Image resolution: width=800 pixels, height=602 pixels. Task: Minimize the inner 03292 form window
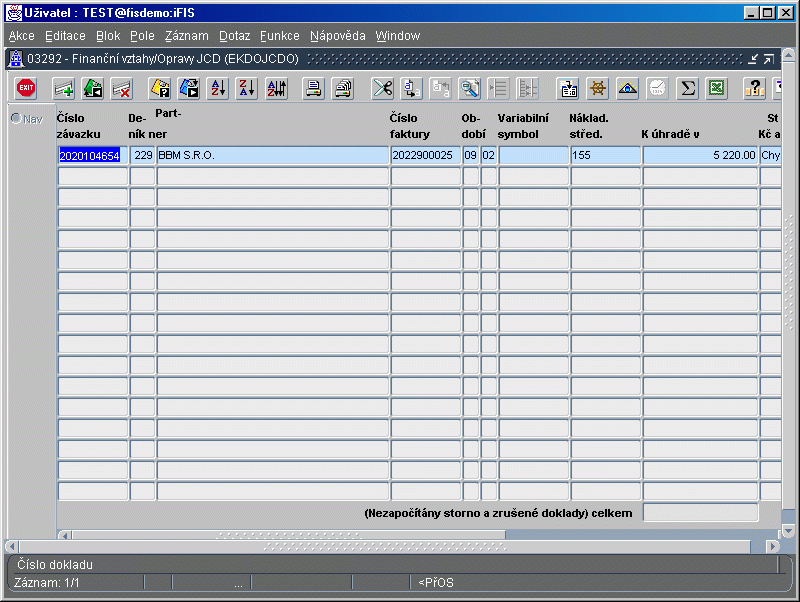point(753,59)
